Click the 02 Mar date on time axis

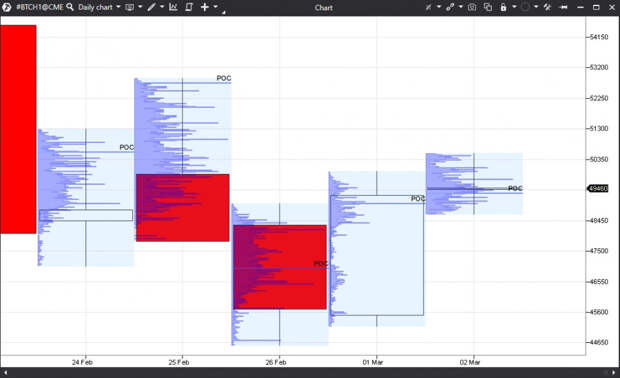pos(470,362)
